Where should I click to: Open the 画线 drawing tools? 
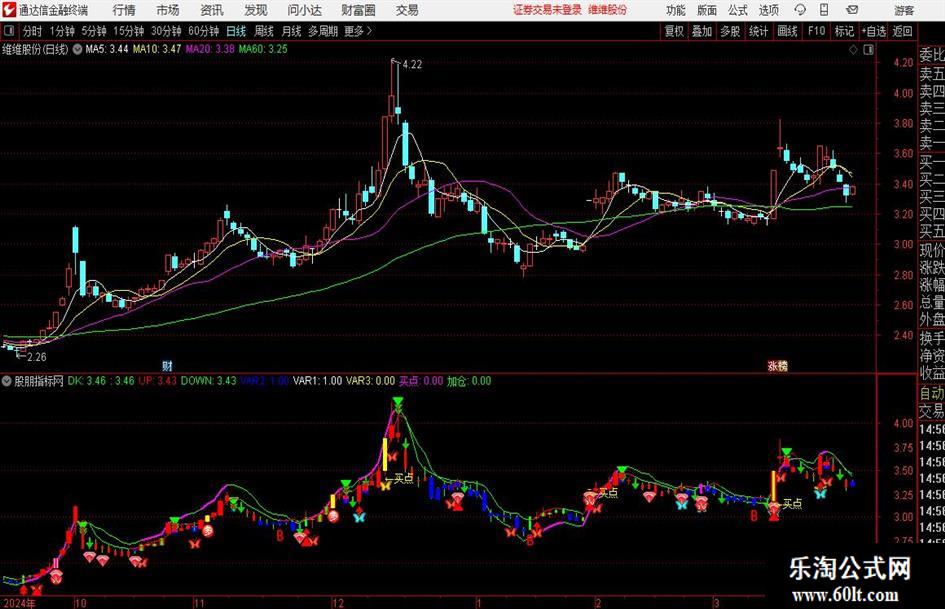[788, 31]
